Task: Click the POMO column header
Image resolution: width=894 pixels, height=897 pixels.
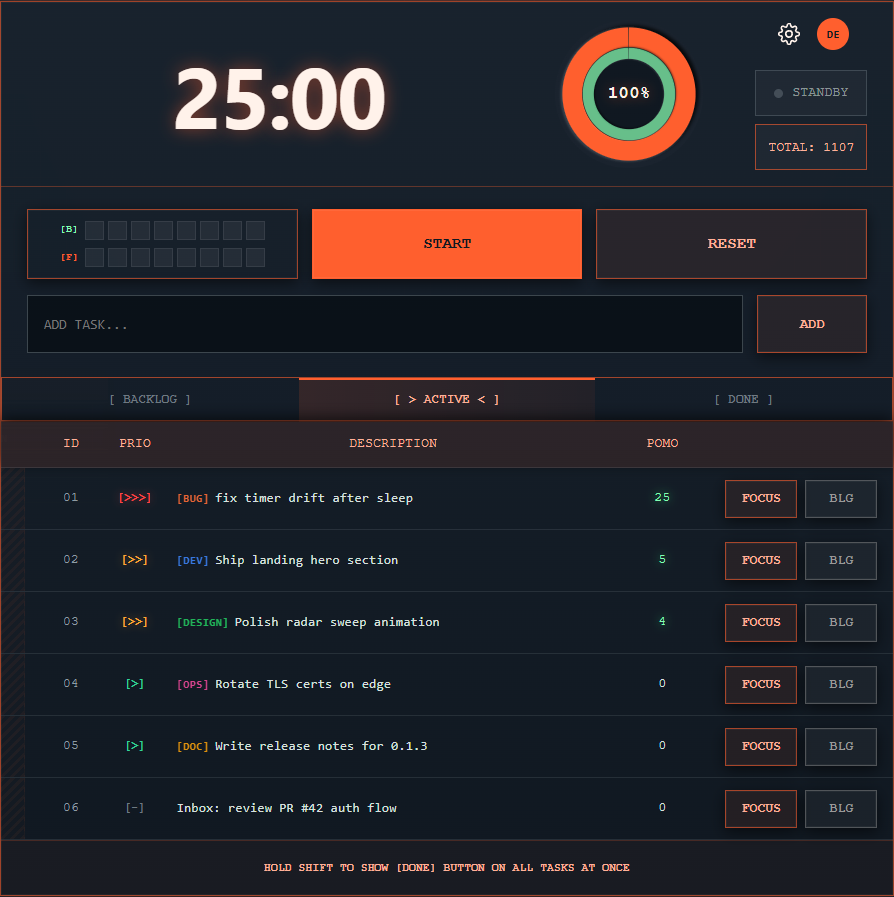Action: point(662,443)
